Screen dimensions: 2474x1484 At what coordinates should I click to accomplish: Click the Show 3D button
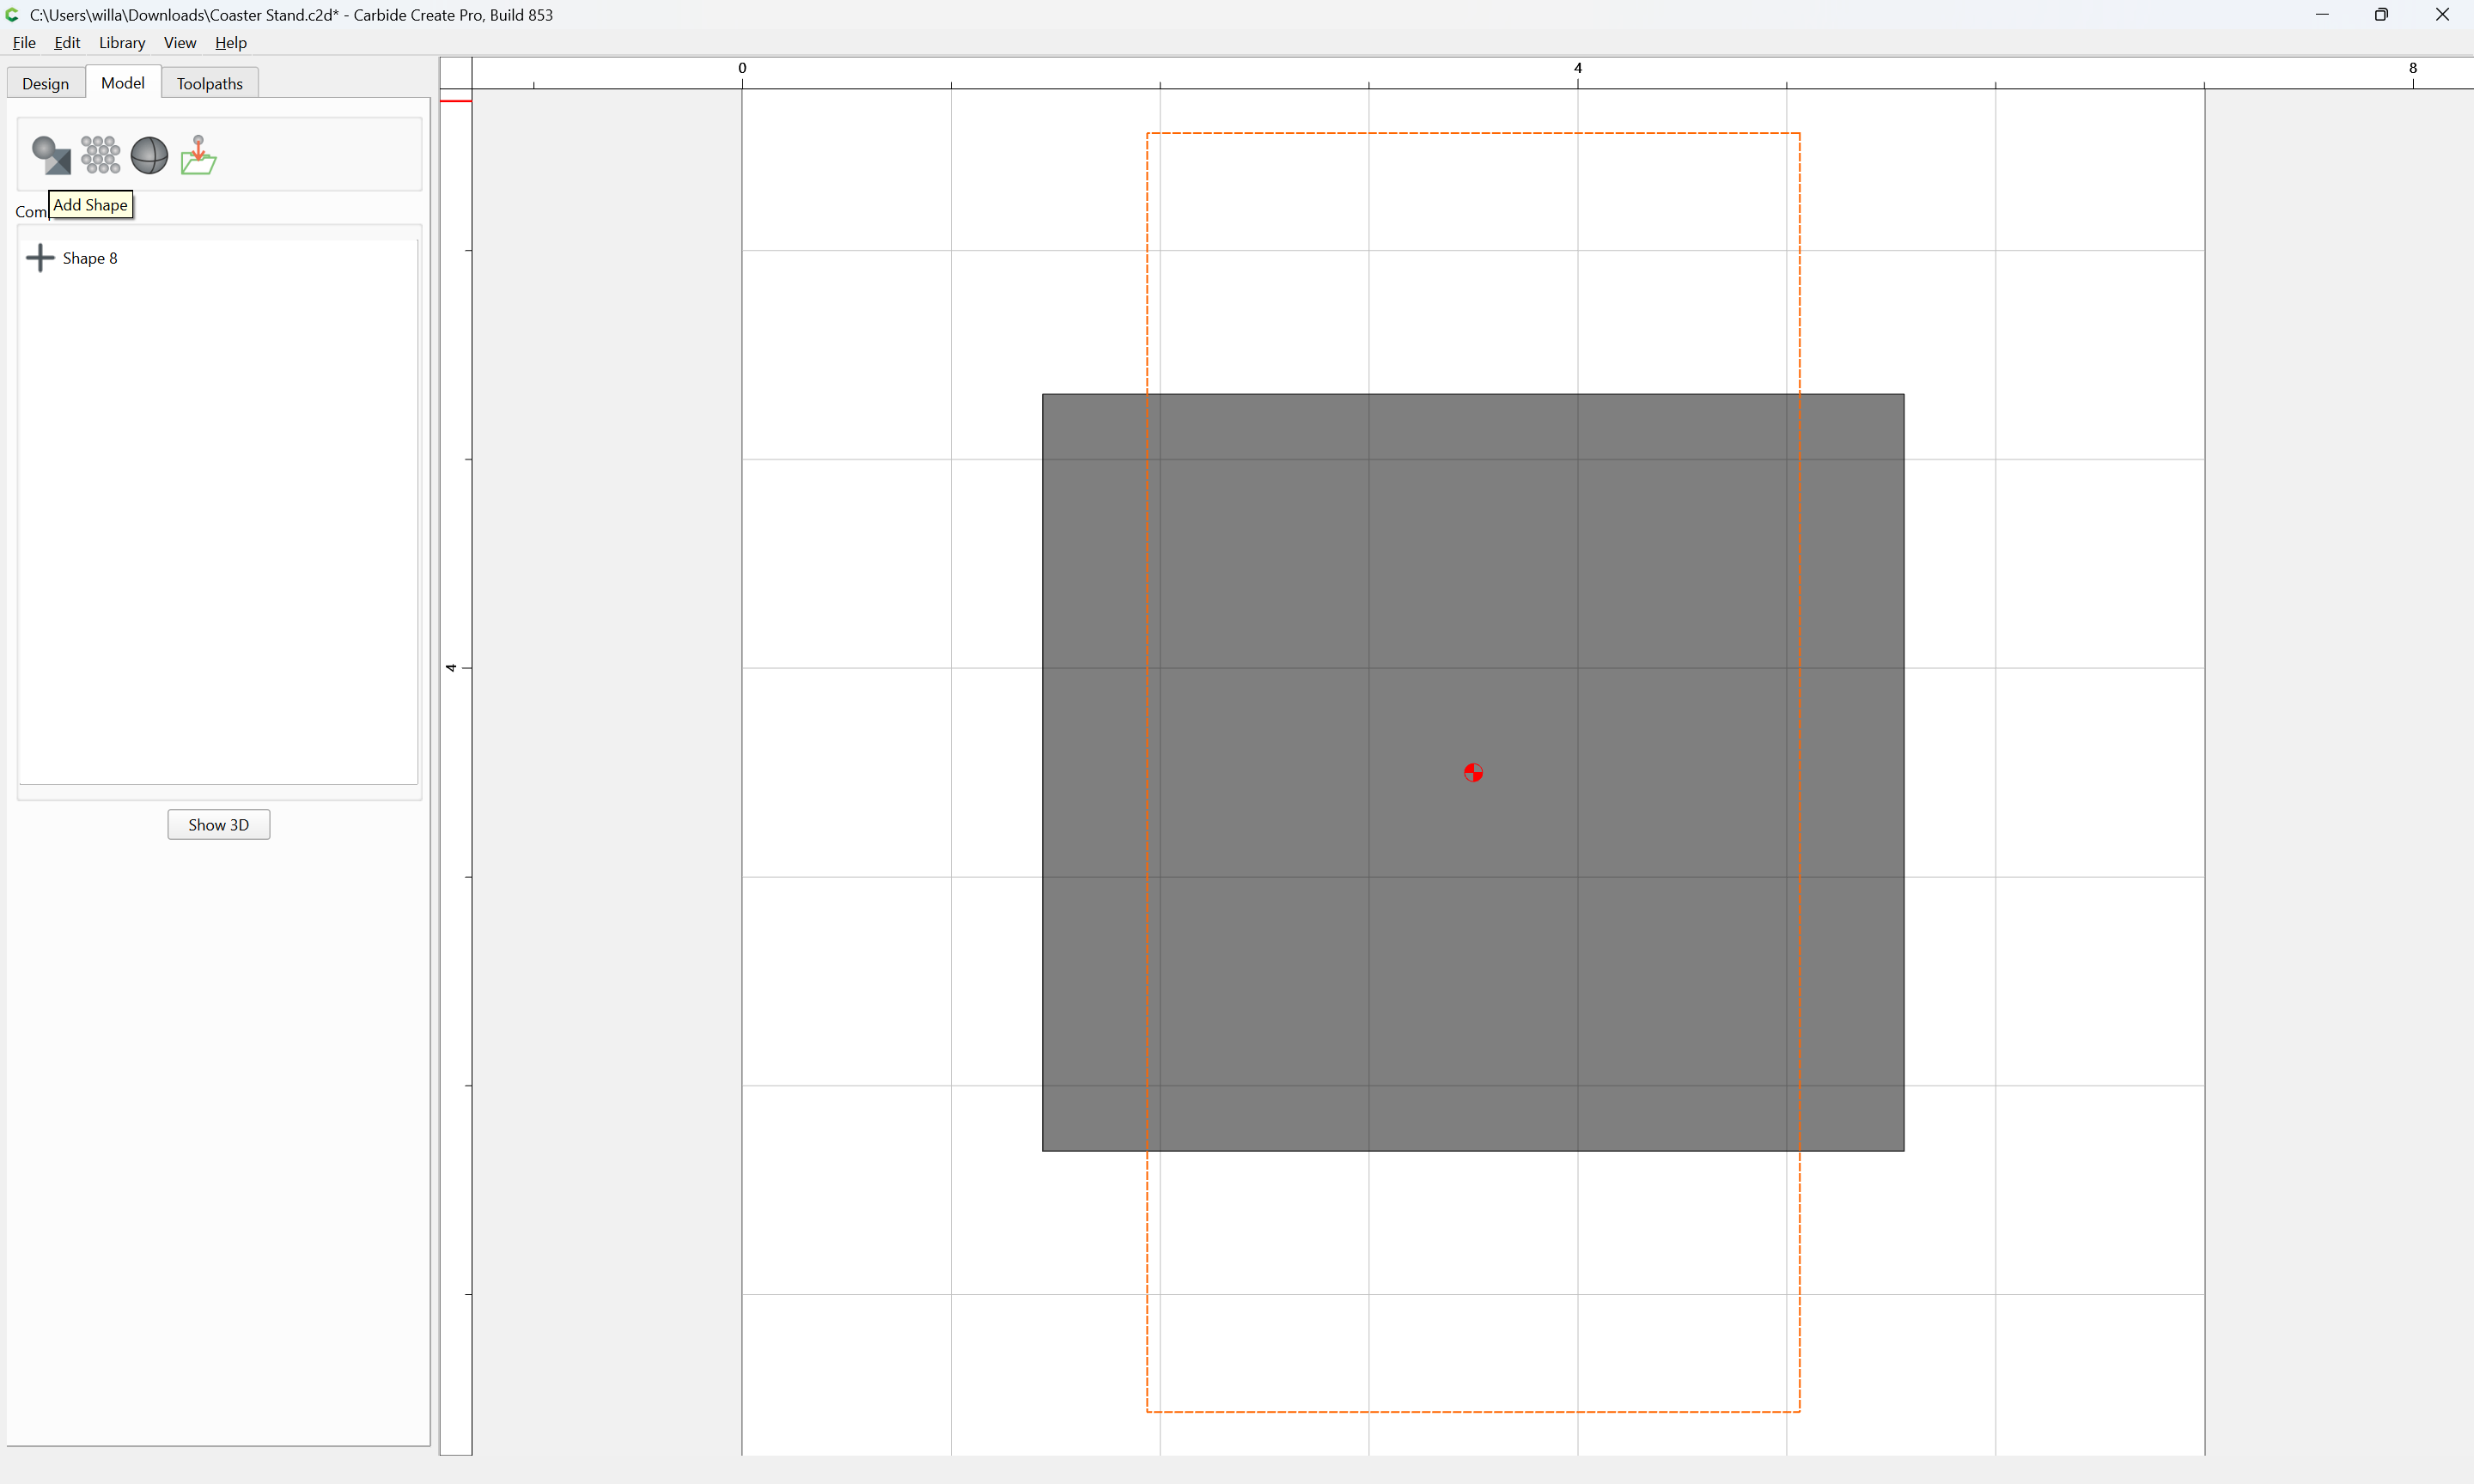click(x=218, y=825)
